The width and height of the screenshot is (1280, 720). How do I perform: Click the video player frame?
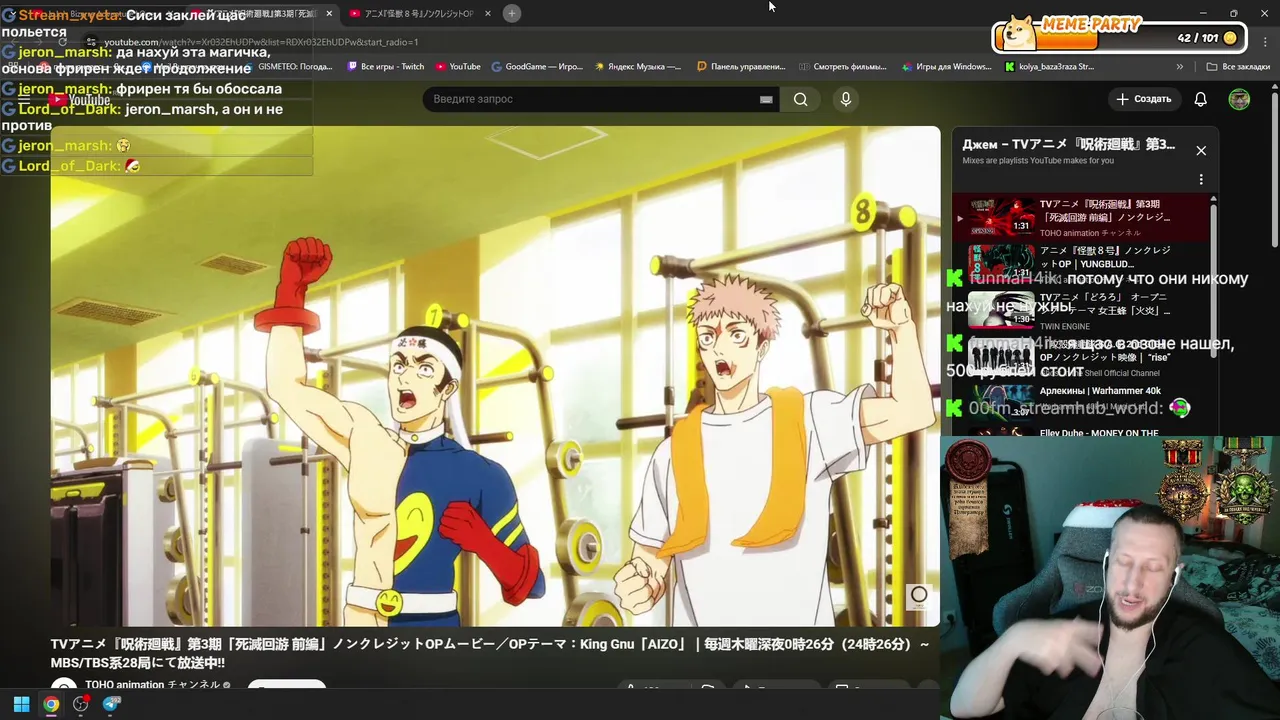tap(495, 376)
